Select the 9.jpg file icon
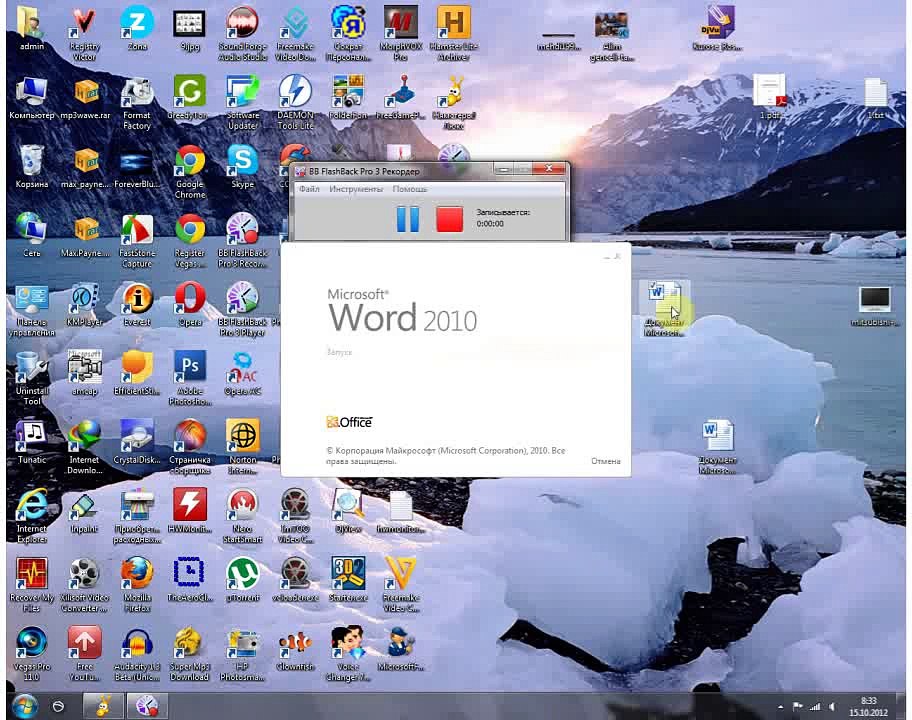 click(190, 28)
